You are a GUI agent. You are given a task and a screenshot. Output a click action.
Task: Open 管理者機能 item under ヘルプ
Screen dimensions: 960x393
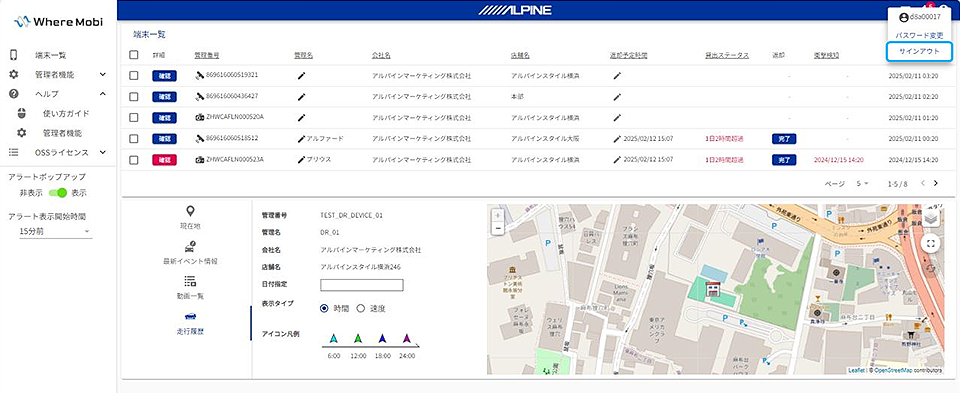point(62,133)
